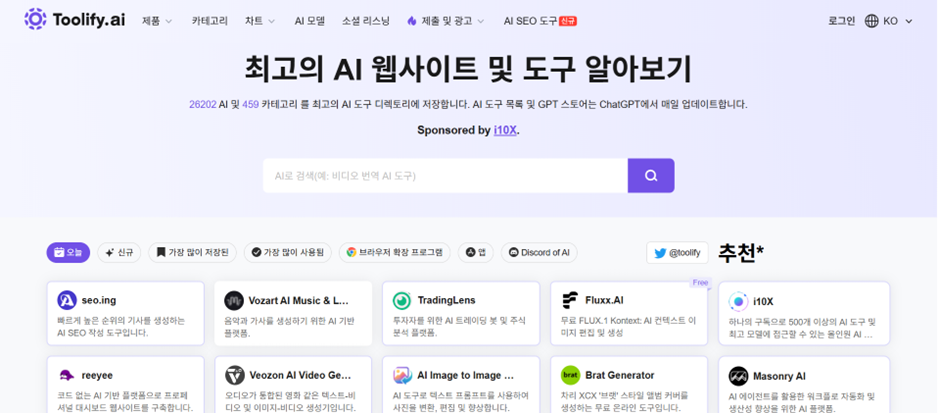
Task: Click the 추천* heading text
Action: 741,253
